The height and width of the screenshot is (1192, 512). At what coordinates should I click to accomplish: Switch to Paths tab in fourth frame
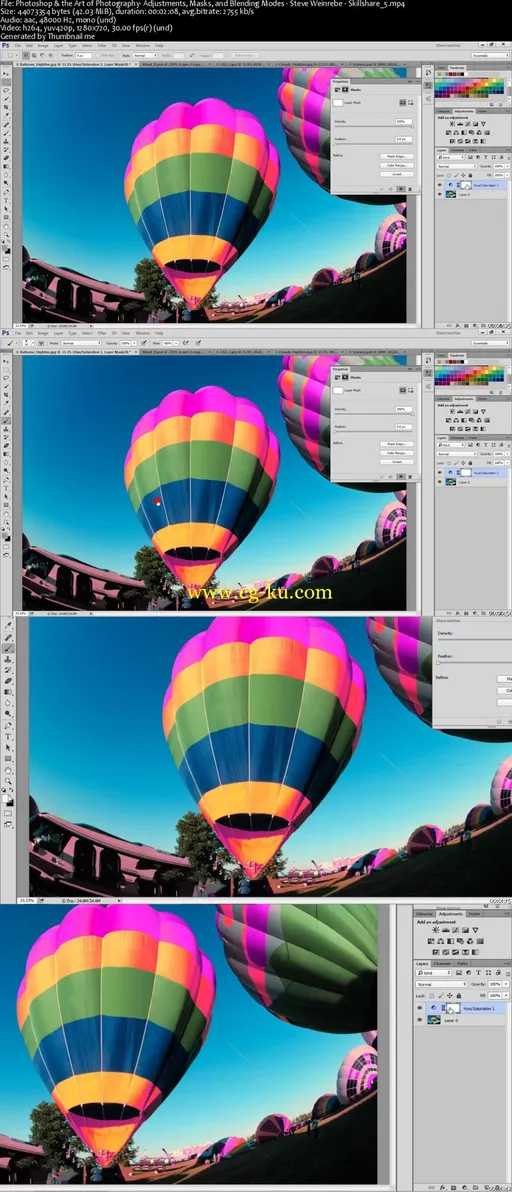(463, 964)
